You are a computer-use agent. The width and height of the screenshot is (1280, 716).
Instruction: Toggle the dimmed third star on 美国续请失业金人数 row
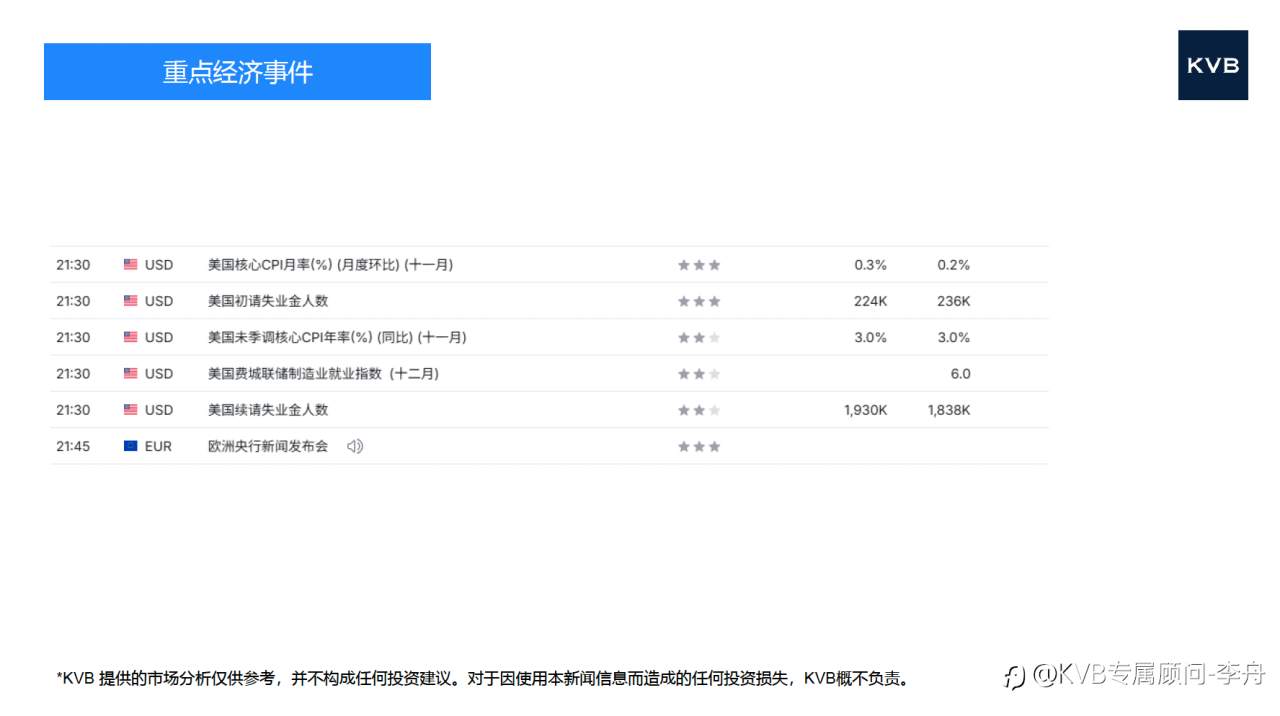tap(714, 410)
